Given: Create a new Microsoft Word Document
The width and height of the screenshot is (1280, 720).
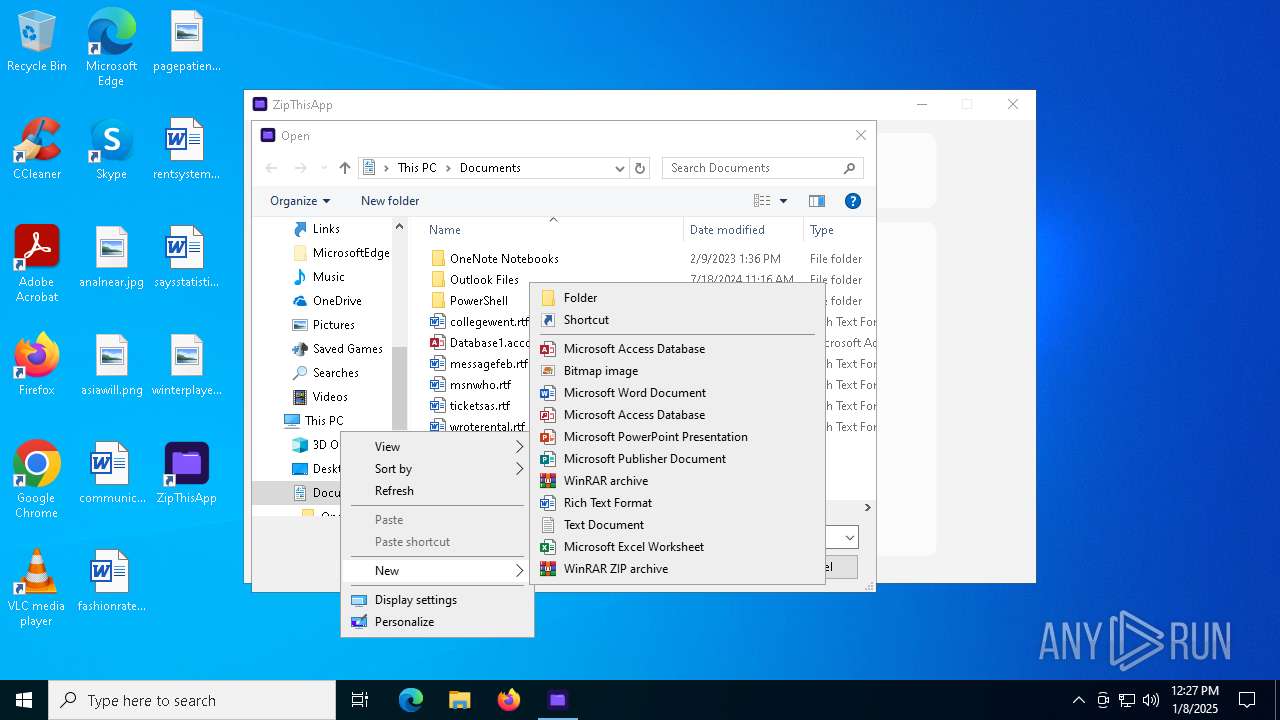Looking at the screenshot, I should coord(676,393).
